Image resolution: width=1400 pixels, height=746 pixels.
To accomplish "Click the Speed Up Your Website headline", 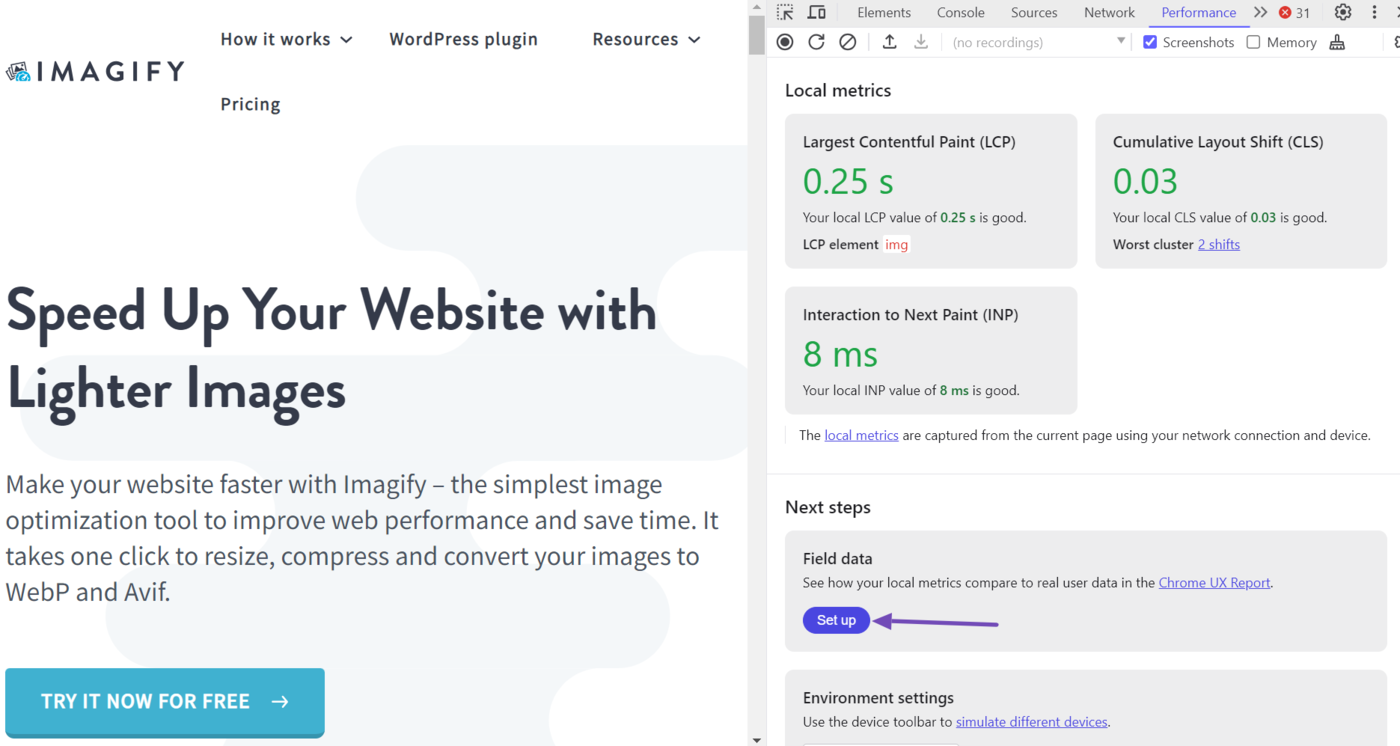I will point(331,349).
